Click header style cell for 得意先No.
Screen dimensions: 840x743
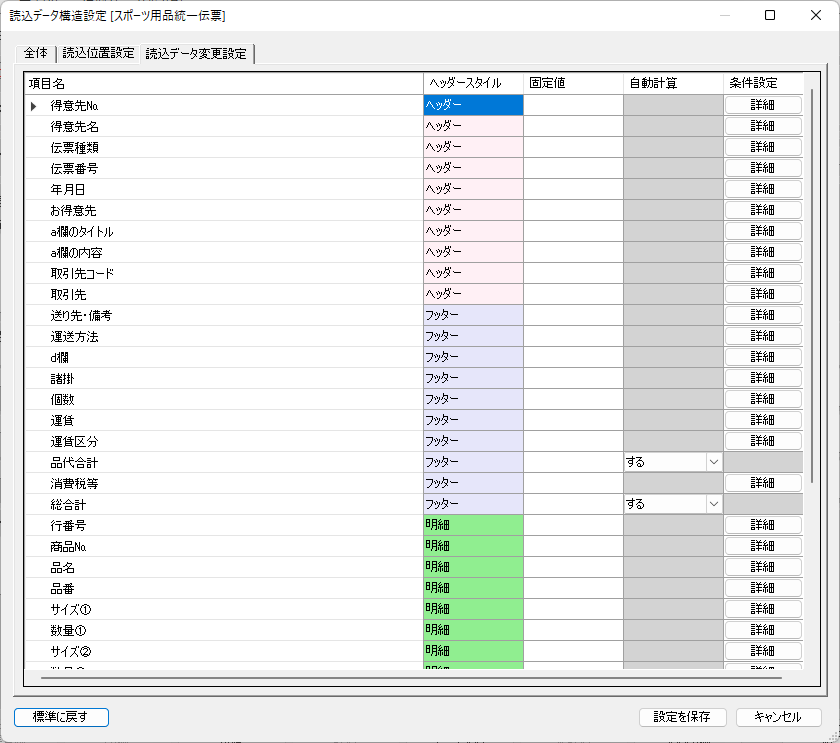pos(473,105)
